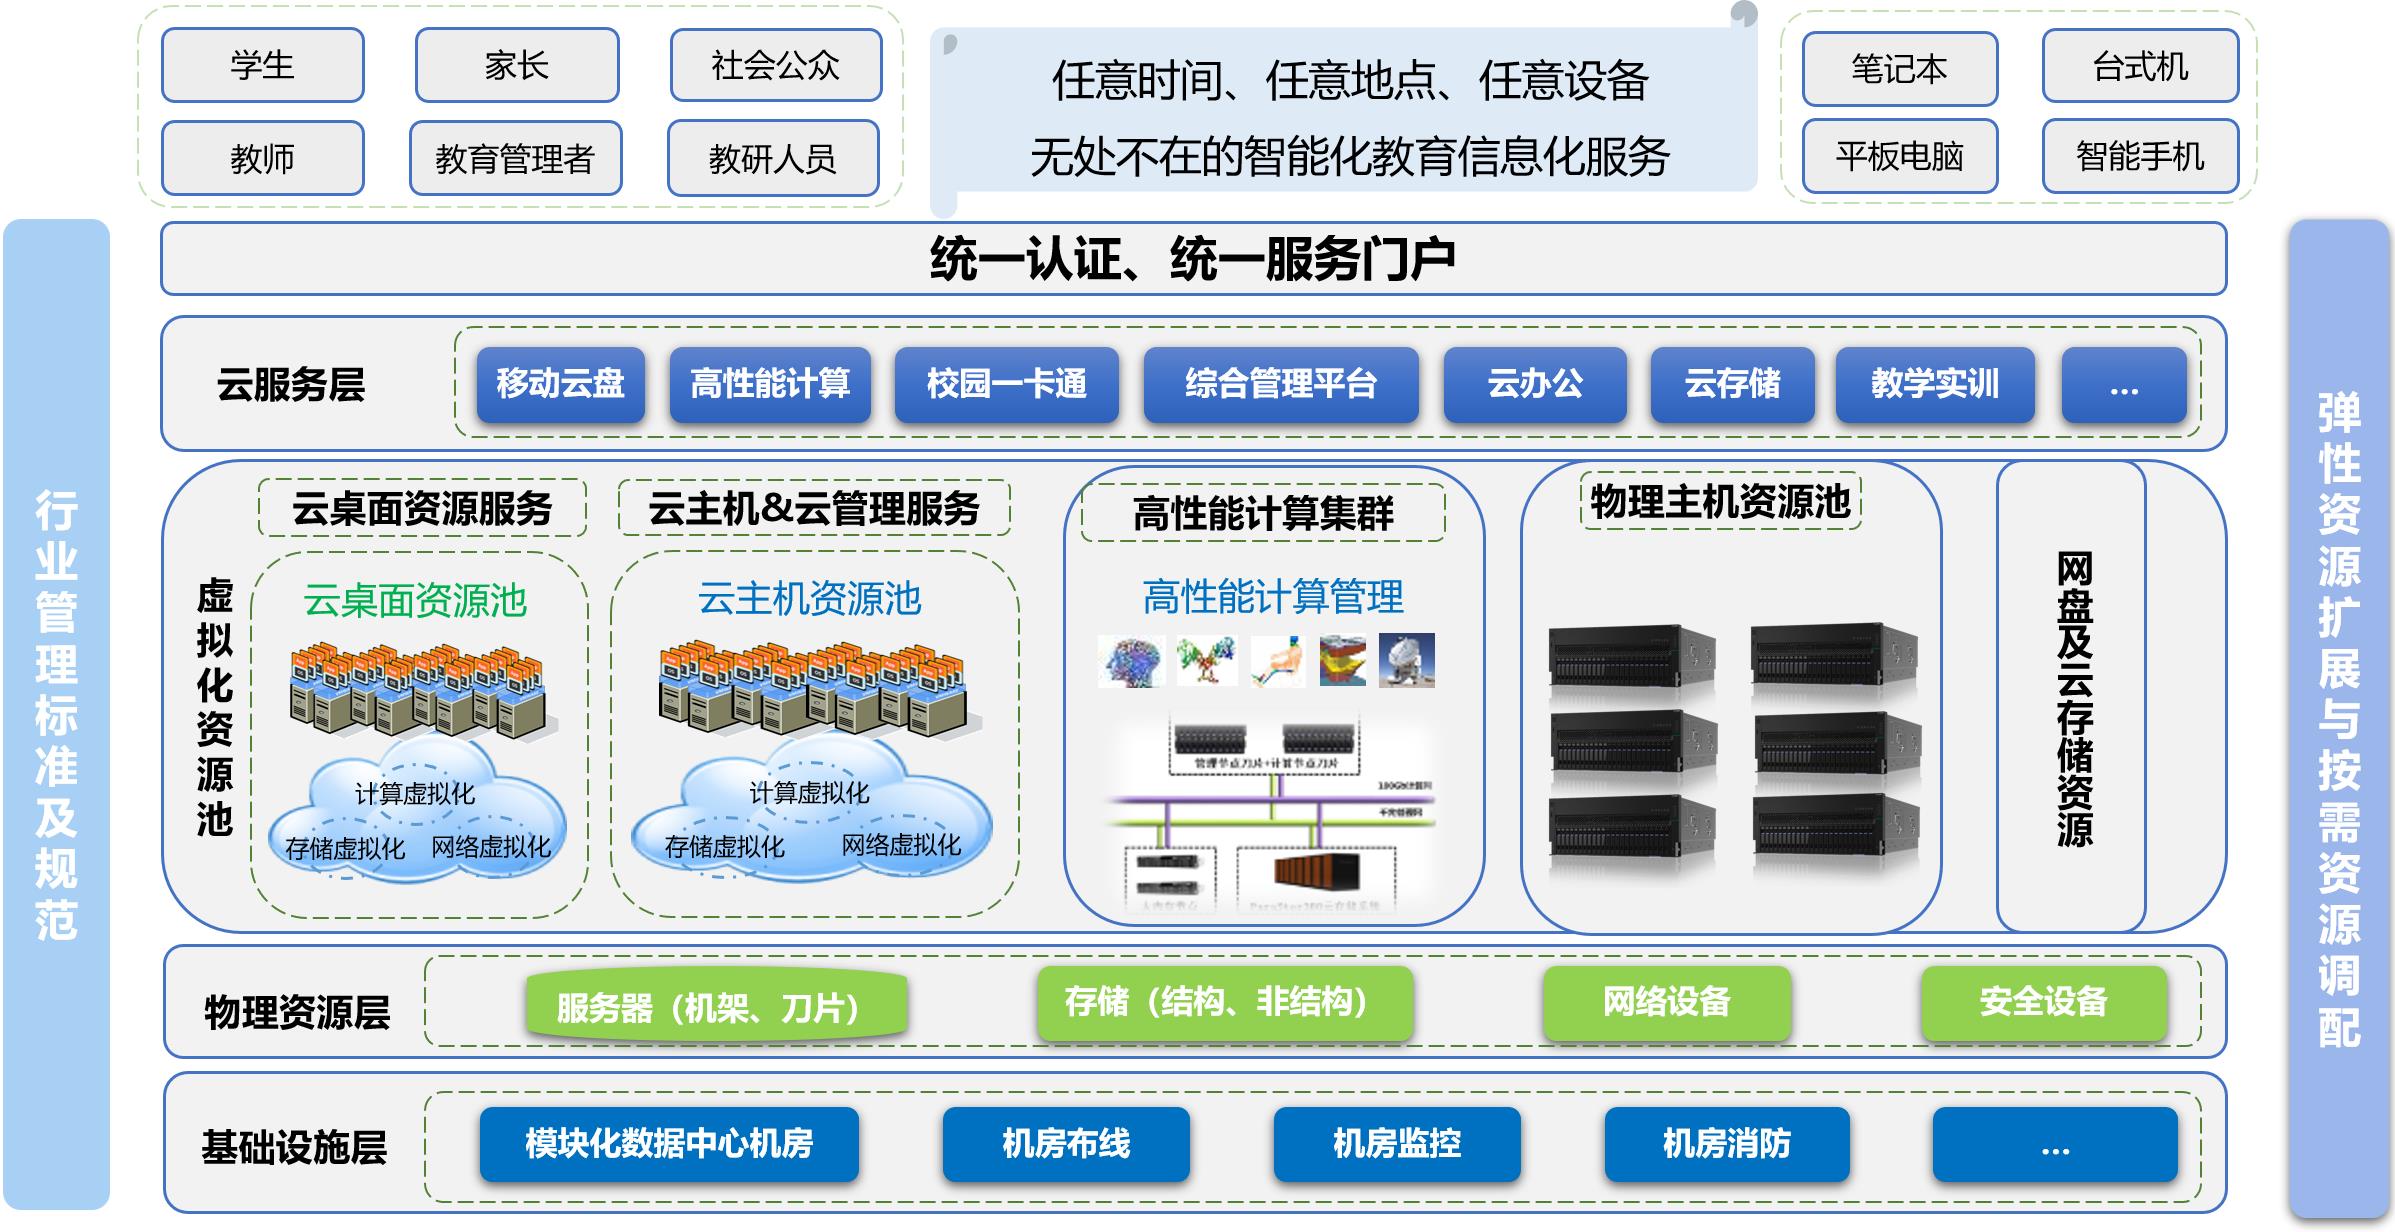2395x1232 pixels.
Task: Click the 统一认证、统一服务门户 banner
Action: tap(1192, 259)
